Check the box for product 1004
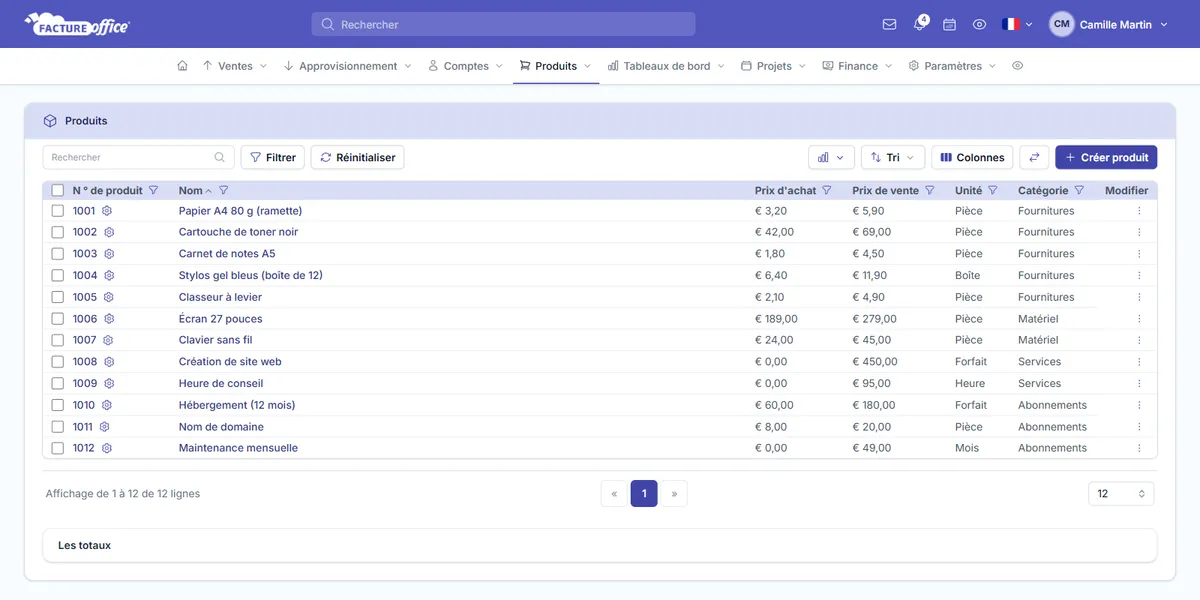Image resolution: width=1200 pixels, height=600 pixels. (x=58, y=275)
